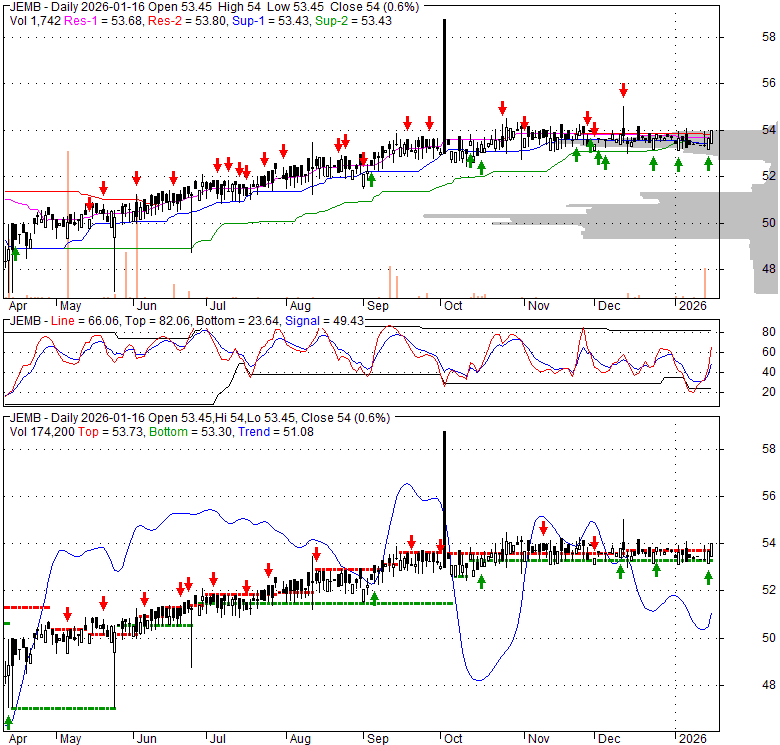Click the red arrow above late October in top chart
This screenshot has width=780, height=745.
pyautogui.click(x=503, y=107)
